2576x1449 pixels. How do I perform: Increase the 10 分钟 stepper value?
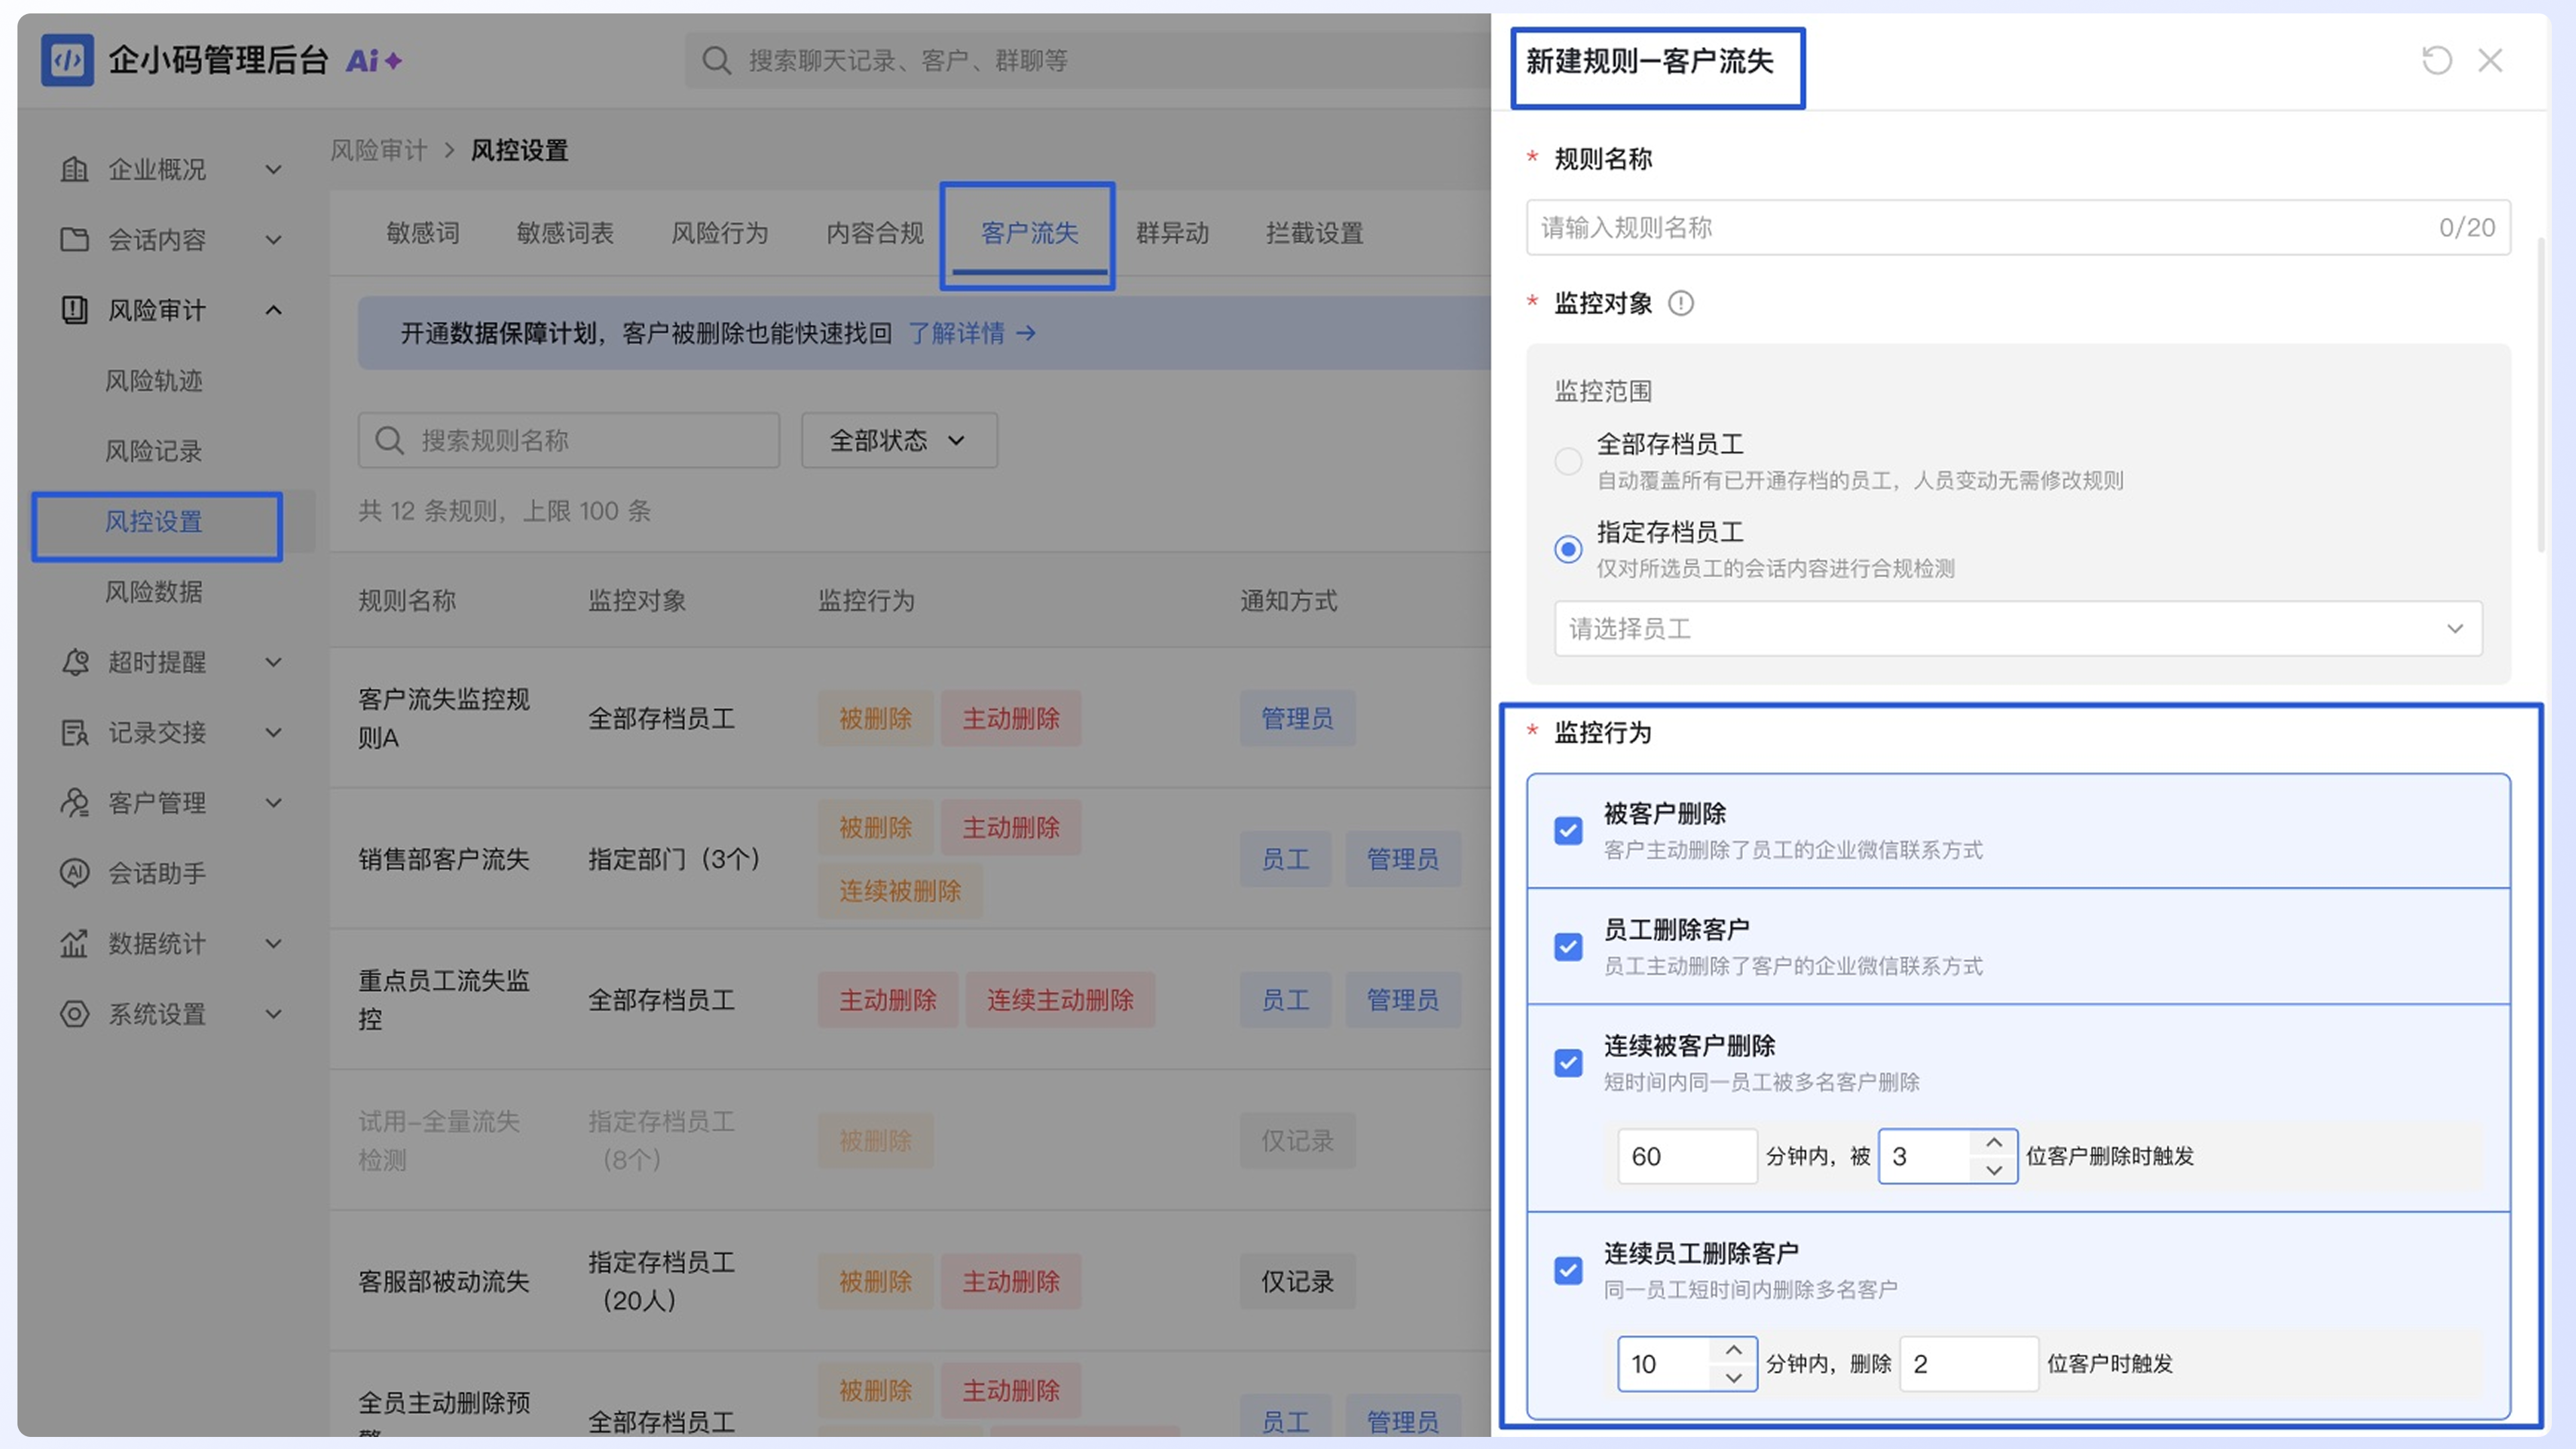tap(1733, 1350)
